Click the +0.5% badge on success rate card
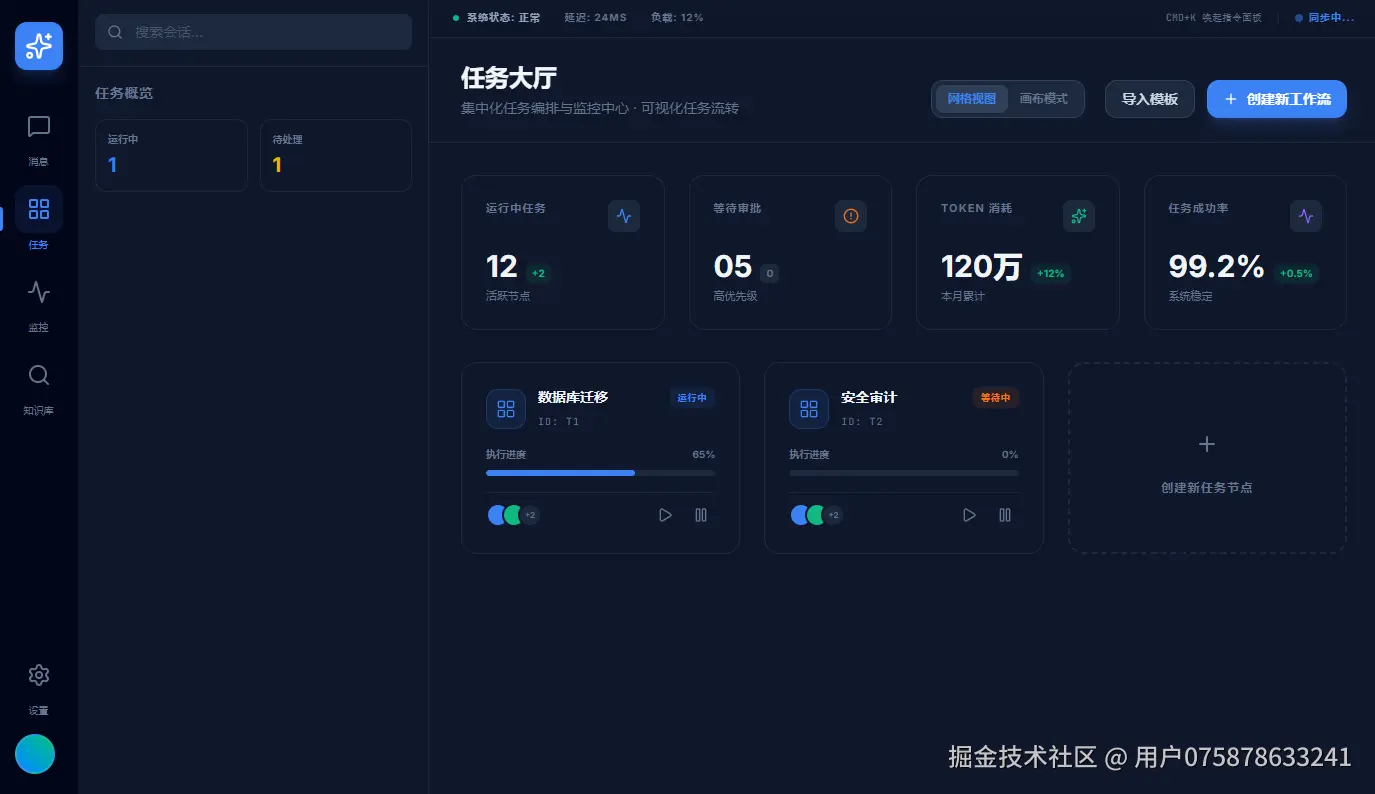 tap(1297, 273)
